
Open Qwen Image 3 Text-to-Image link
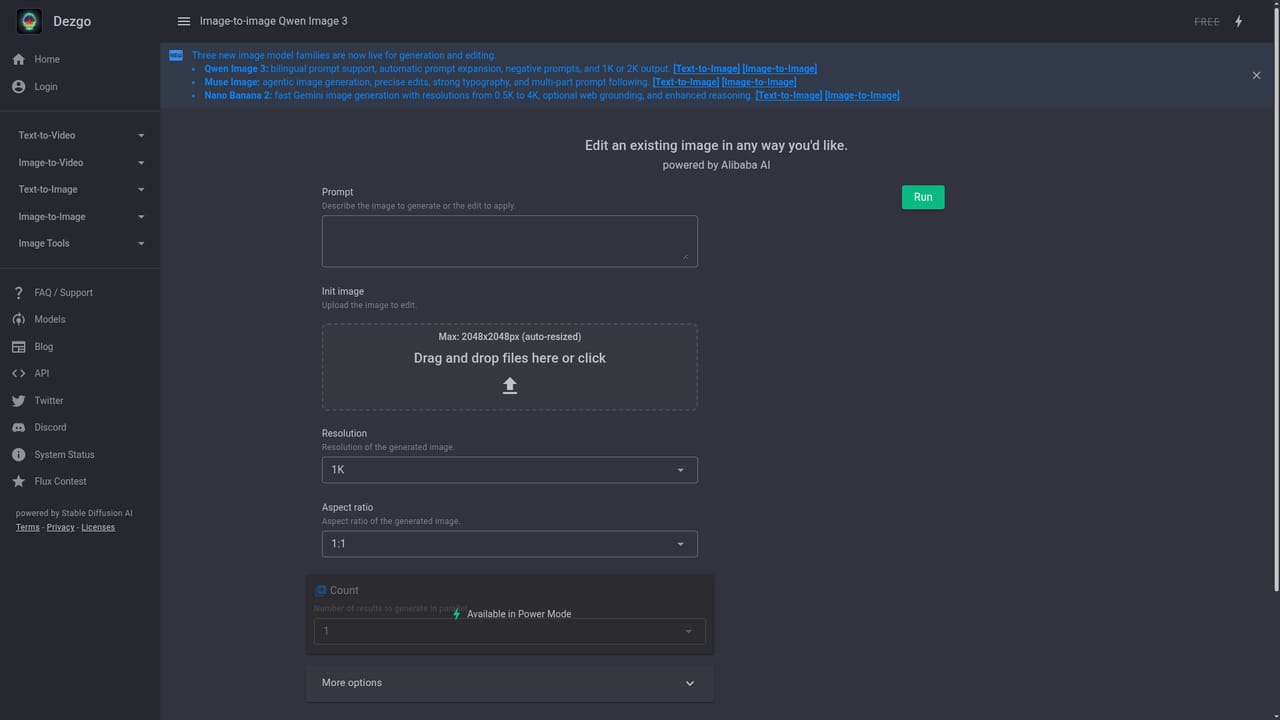(x=706, y=69)
